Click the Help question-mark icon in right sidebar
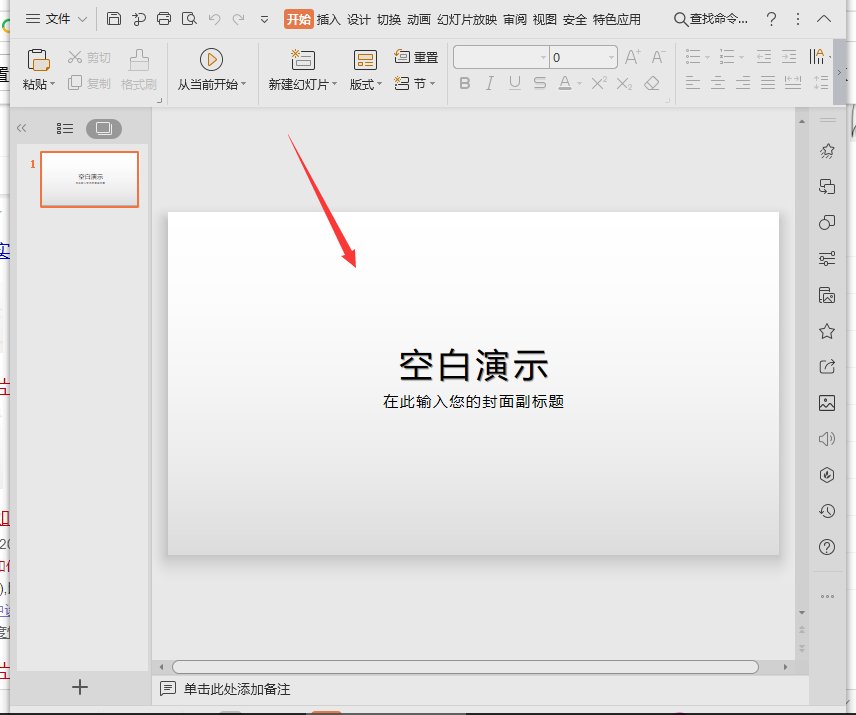The height and width of the screenshot is (715, 856). [x=825, y=547]
